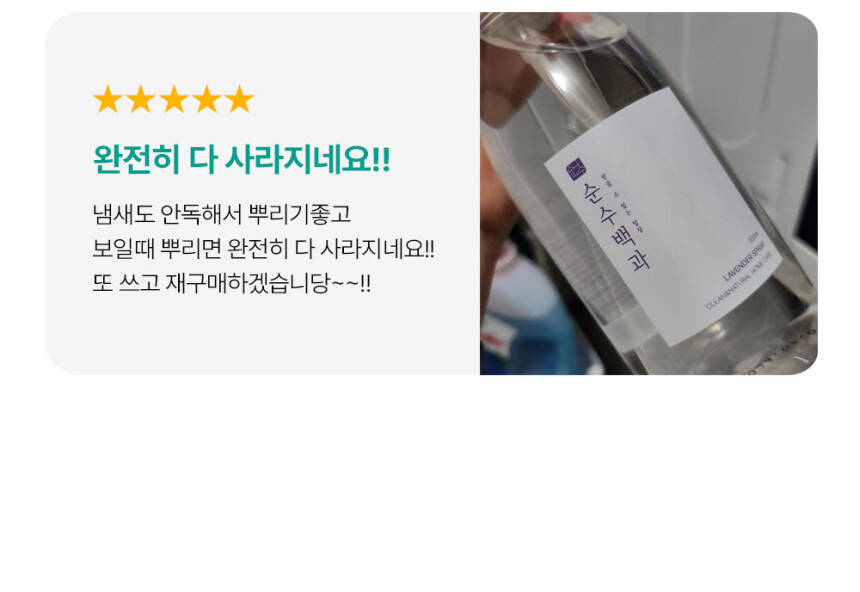Click the CLEAN&NATURAL HOME CARE label text

pos(743,280)
